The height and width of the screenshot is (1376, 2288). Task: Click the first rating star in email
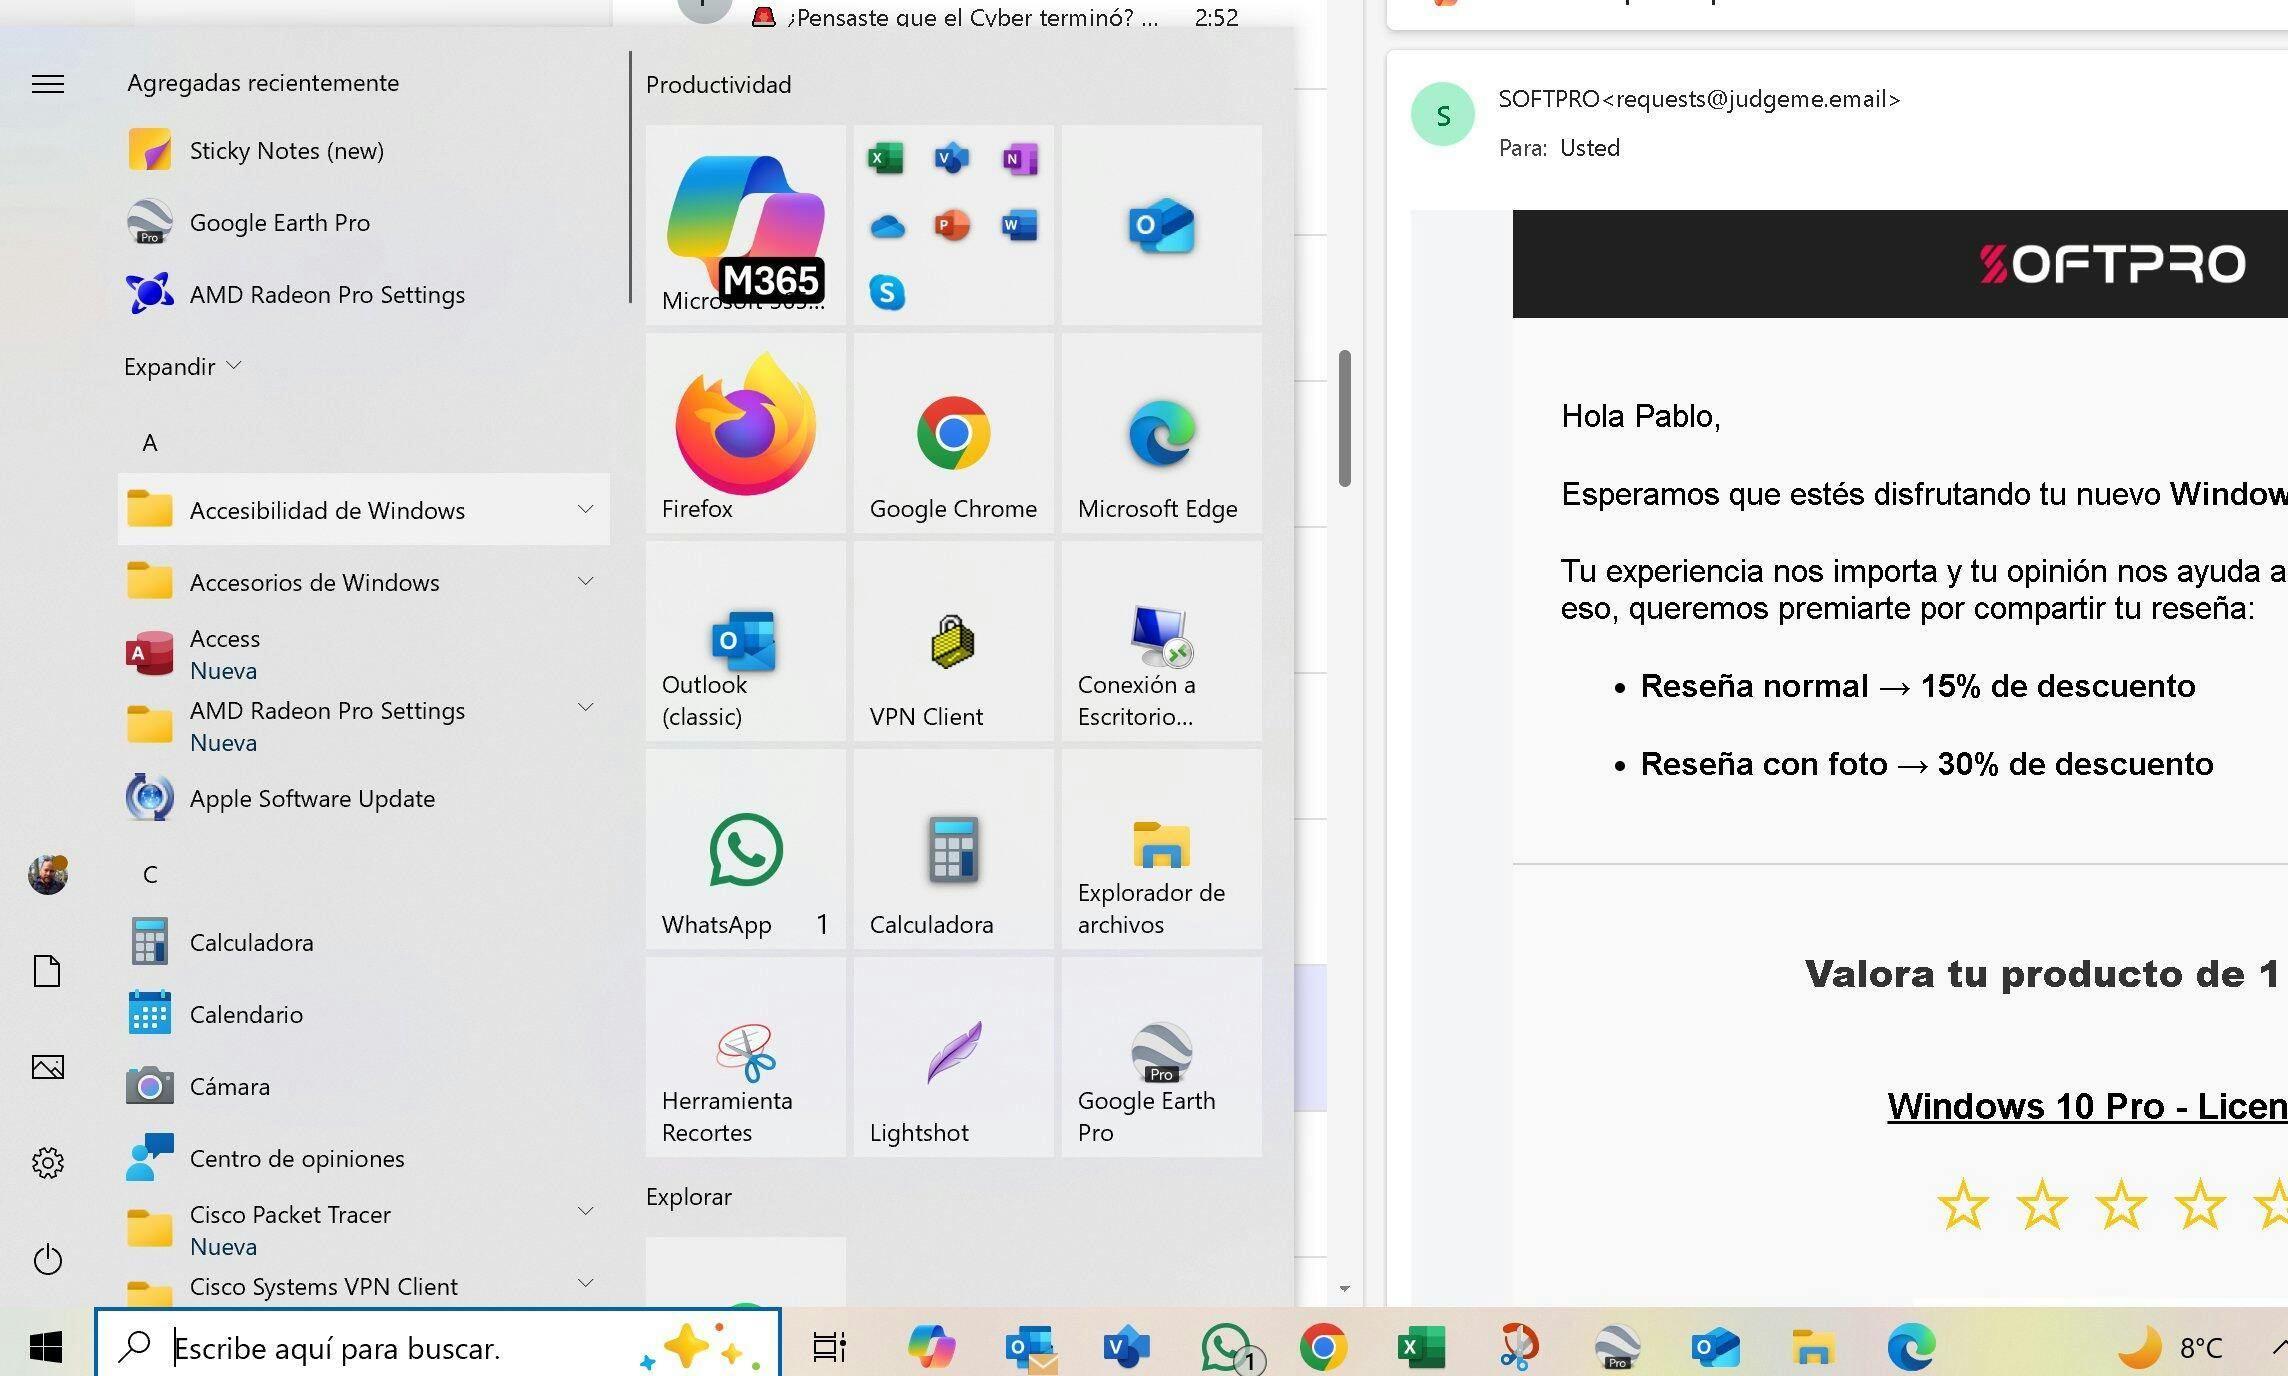tap(1962, 1205)
